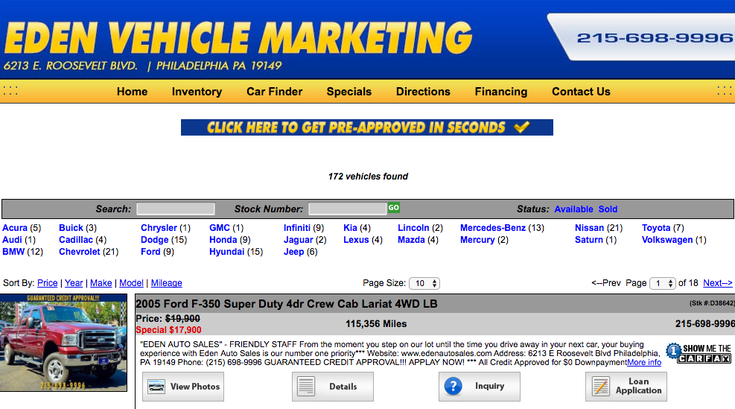Filter vehicles by Chrysler
Image resolution: width=735 pixels, height=409 pixels.
[x=159, y=228]
